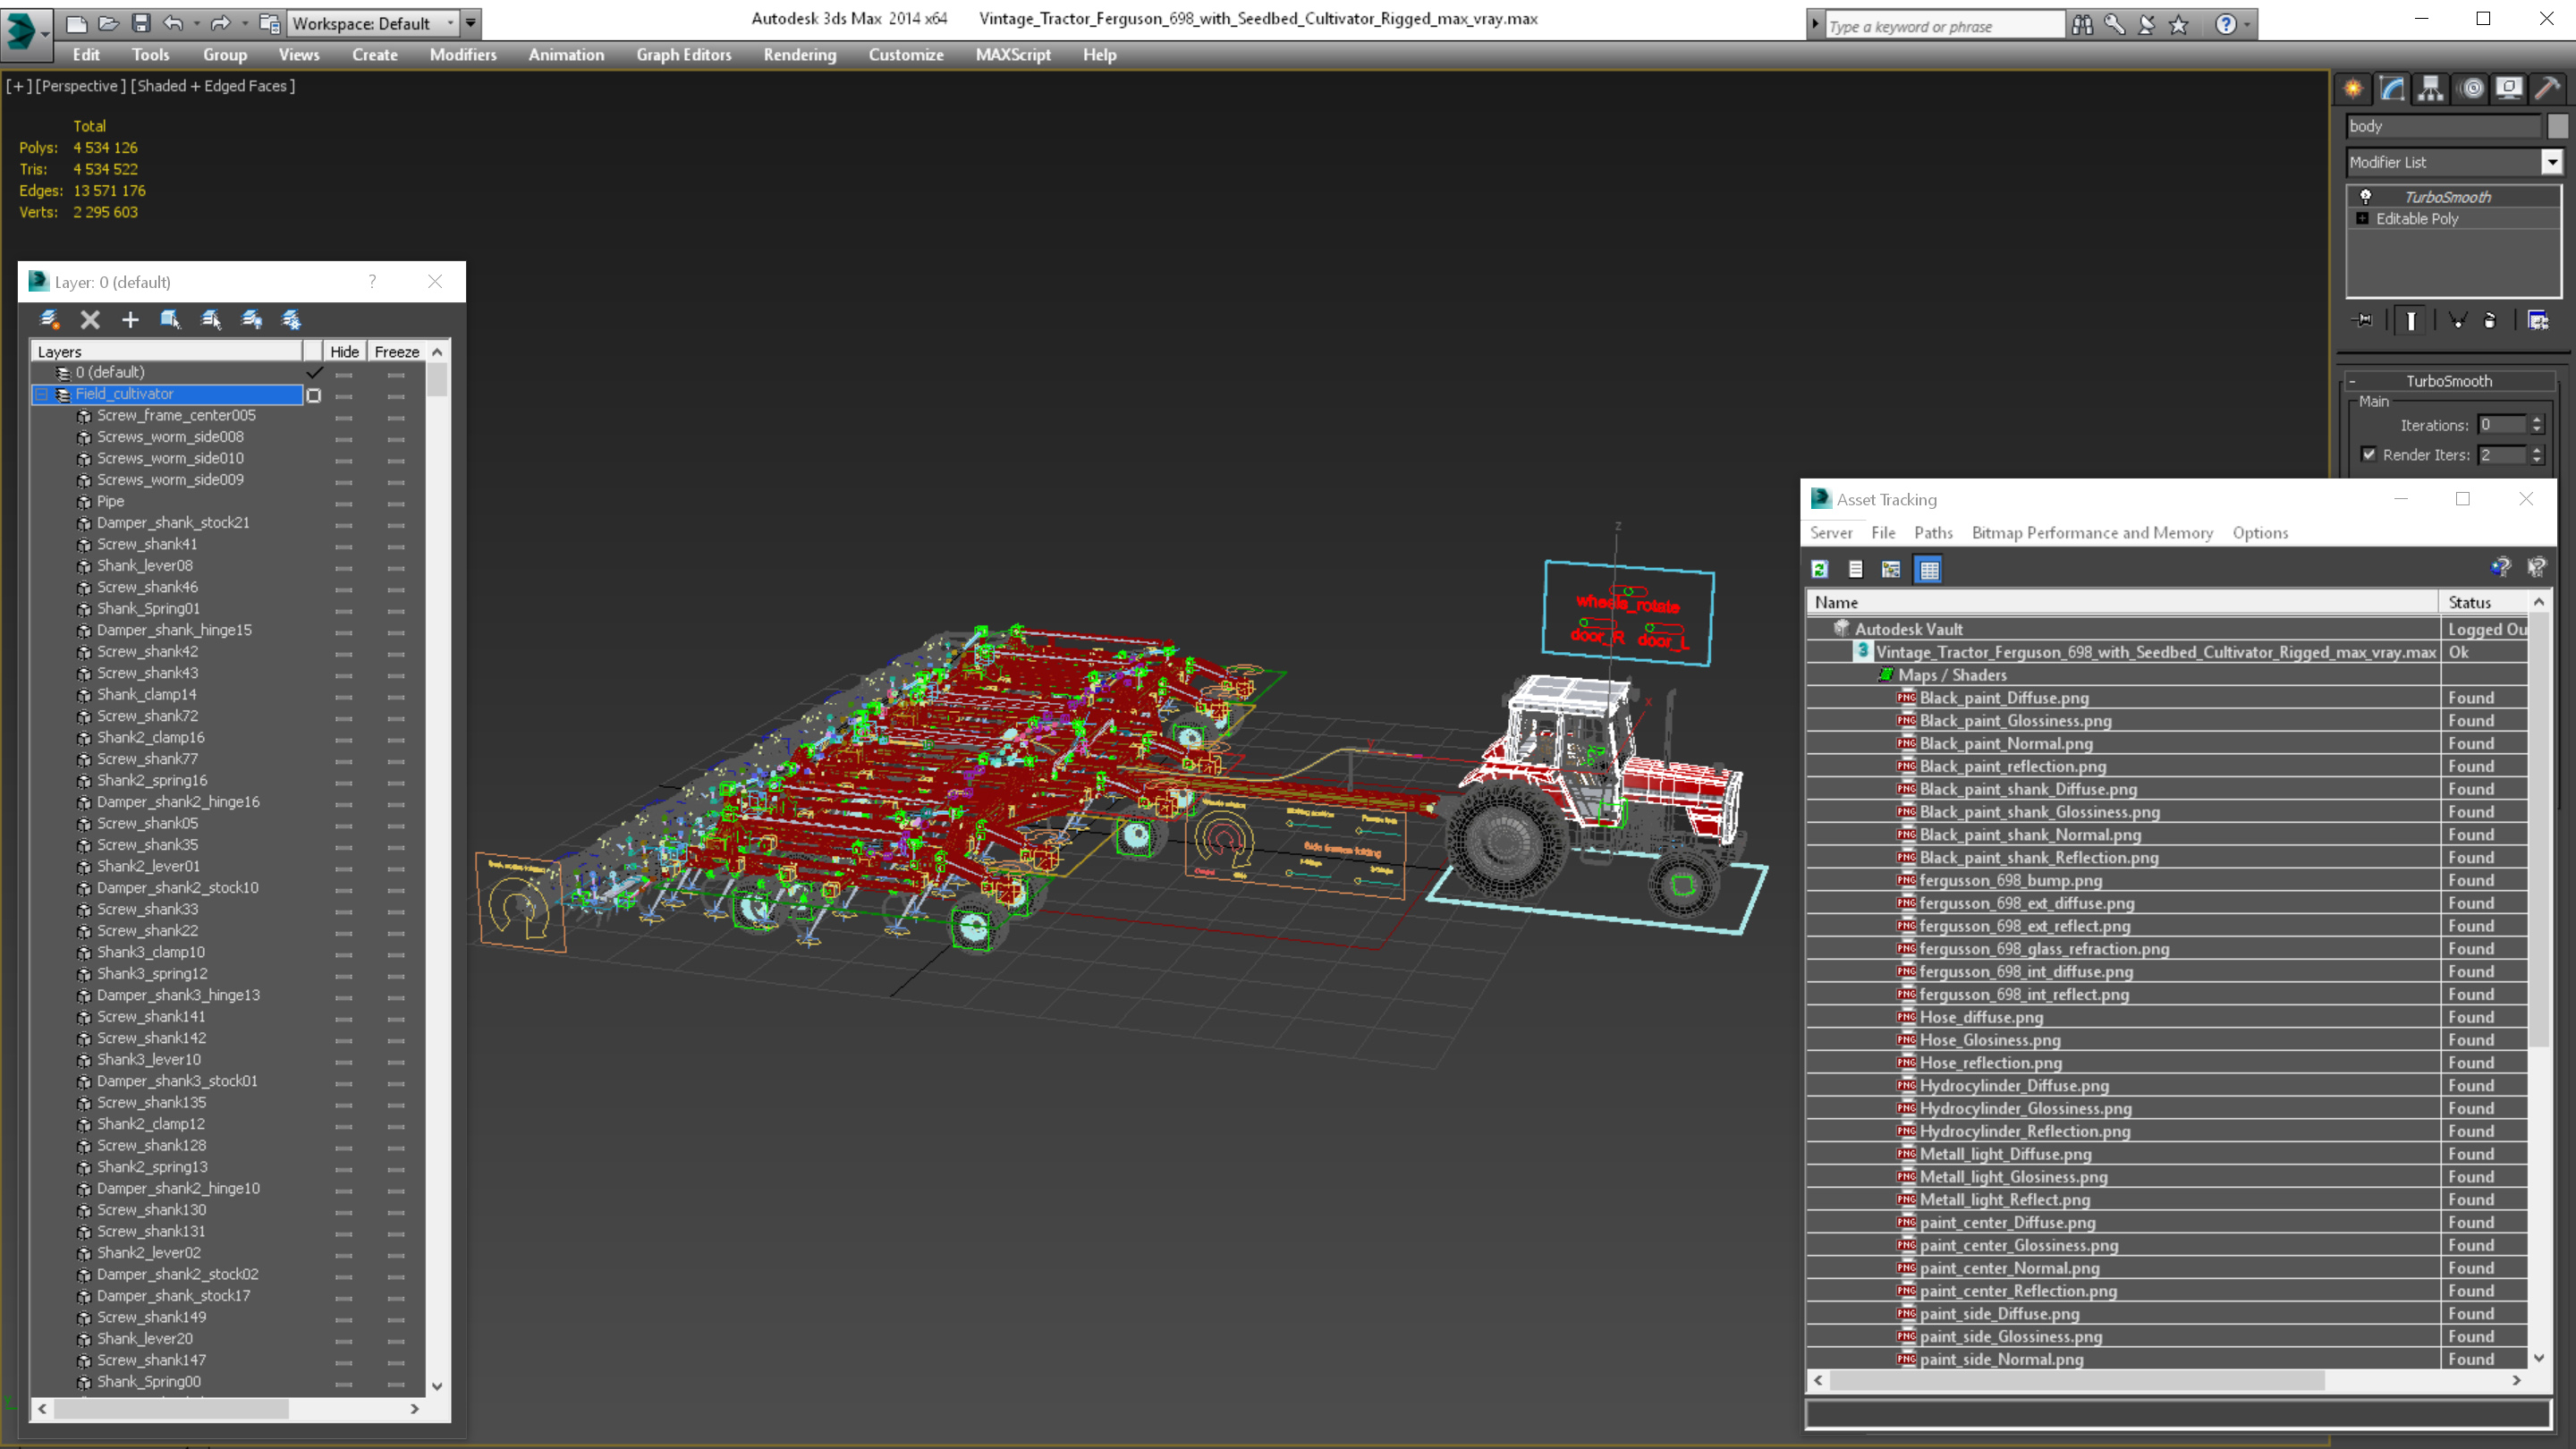
Task: Click Delete layer X icon in Layer dialog
Action: click(x=90, y=320)
